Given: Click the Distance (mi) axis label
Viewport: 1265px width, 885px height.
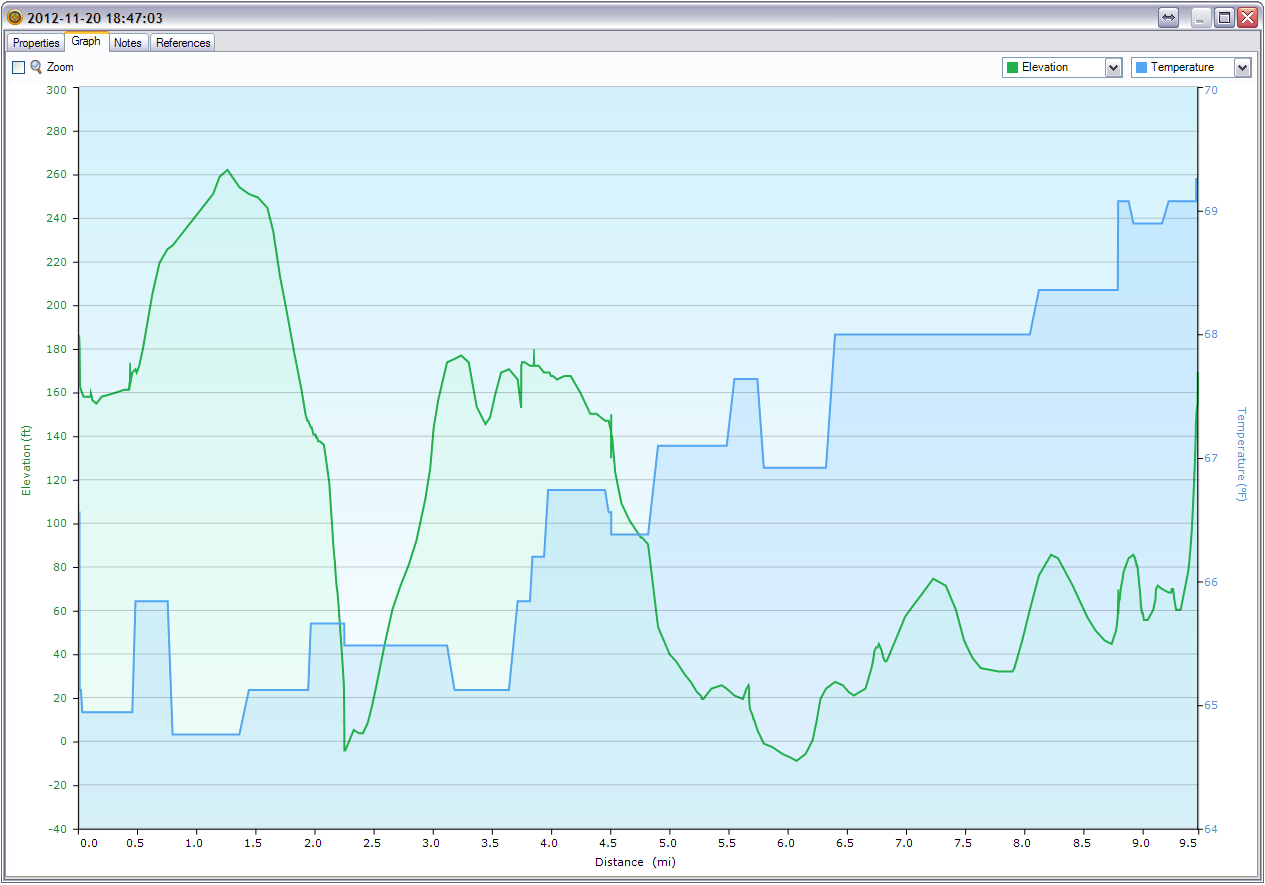Looking at the screenshot, I should click(637, 862).
